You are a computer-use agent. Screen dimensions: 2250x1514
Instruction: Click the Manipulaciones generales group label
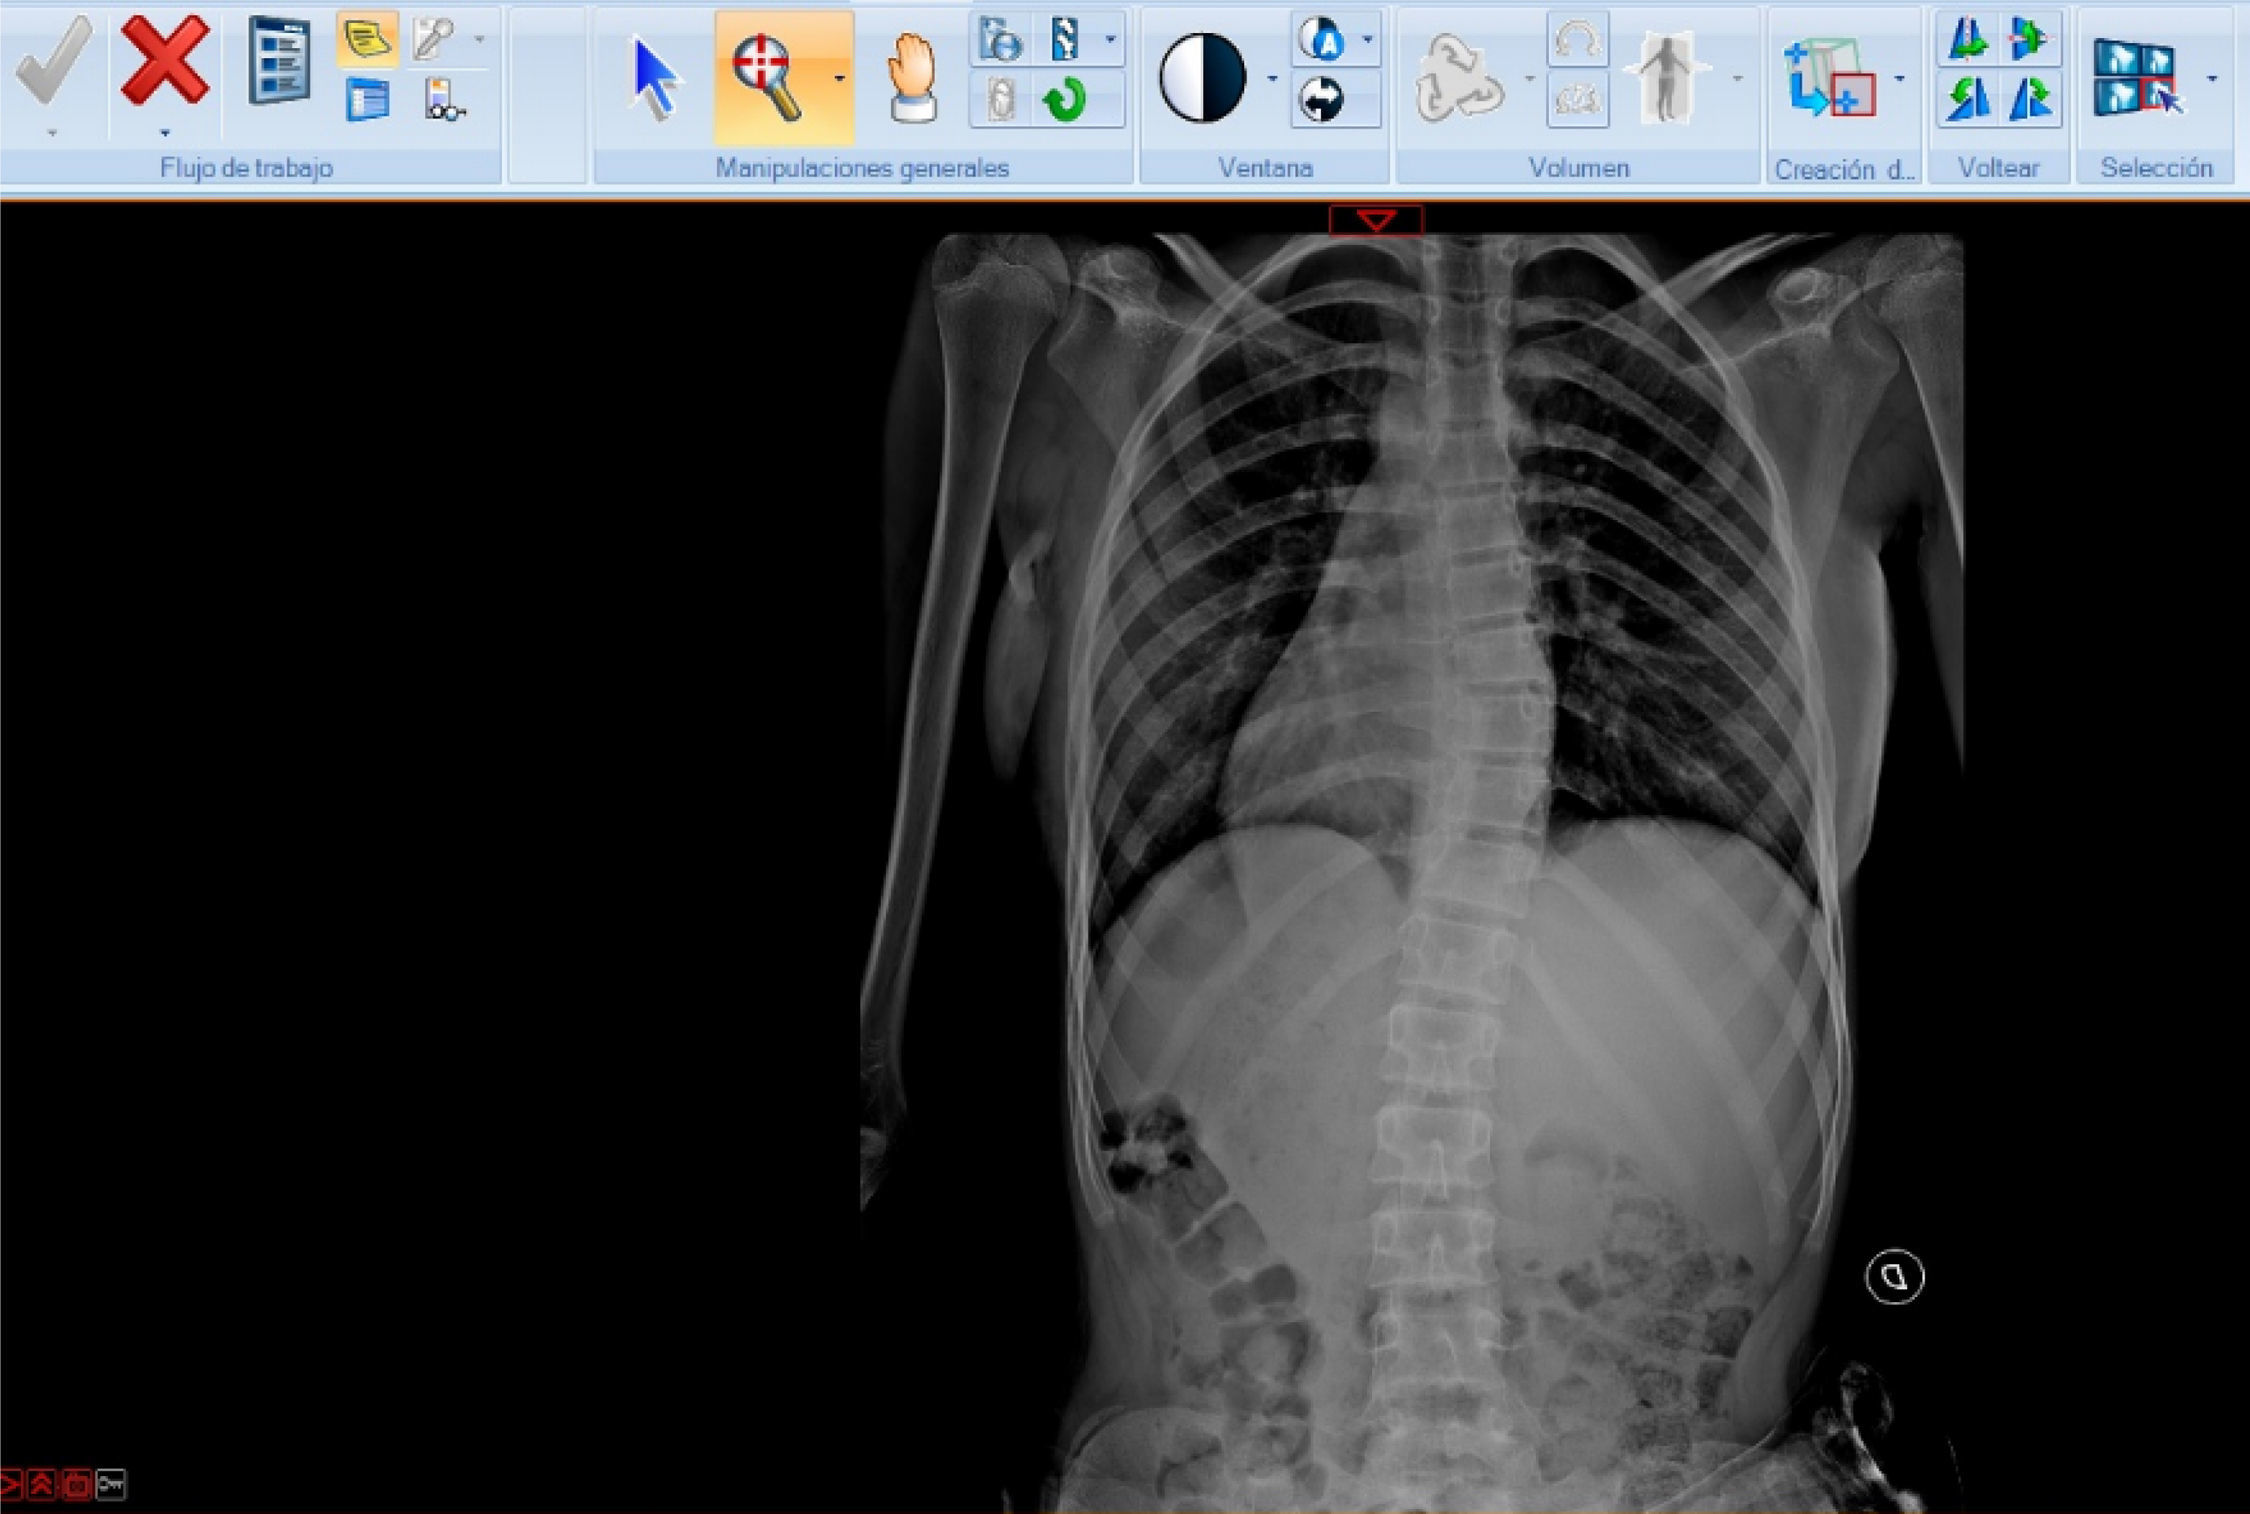coord(861,168)
